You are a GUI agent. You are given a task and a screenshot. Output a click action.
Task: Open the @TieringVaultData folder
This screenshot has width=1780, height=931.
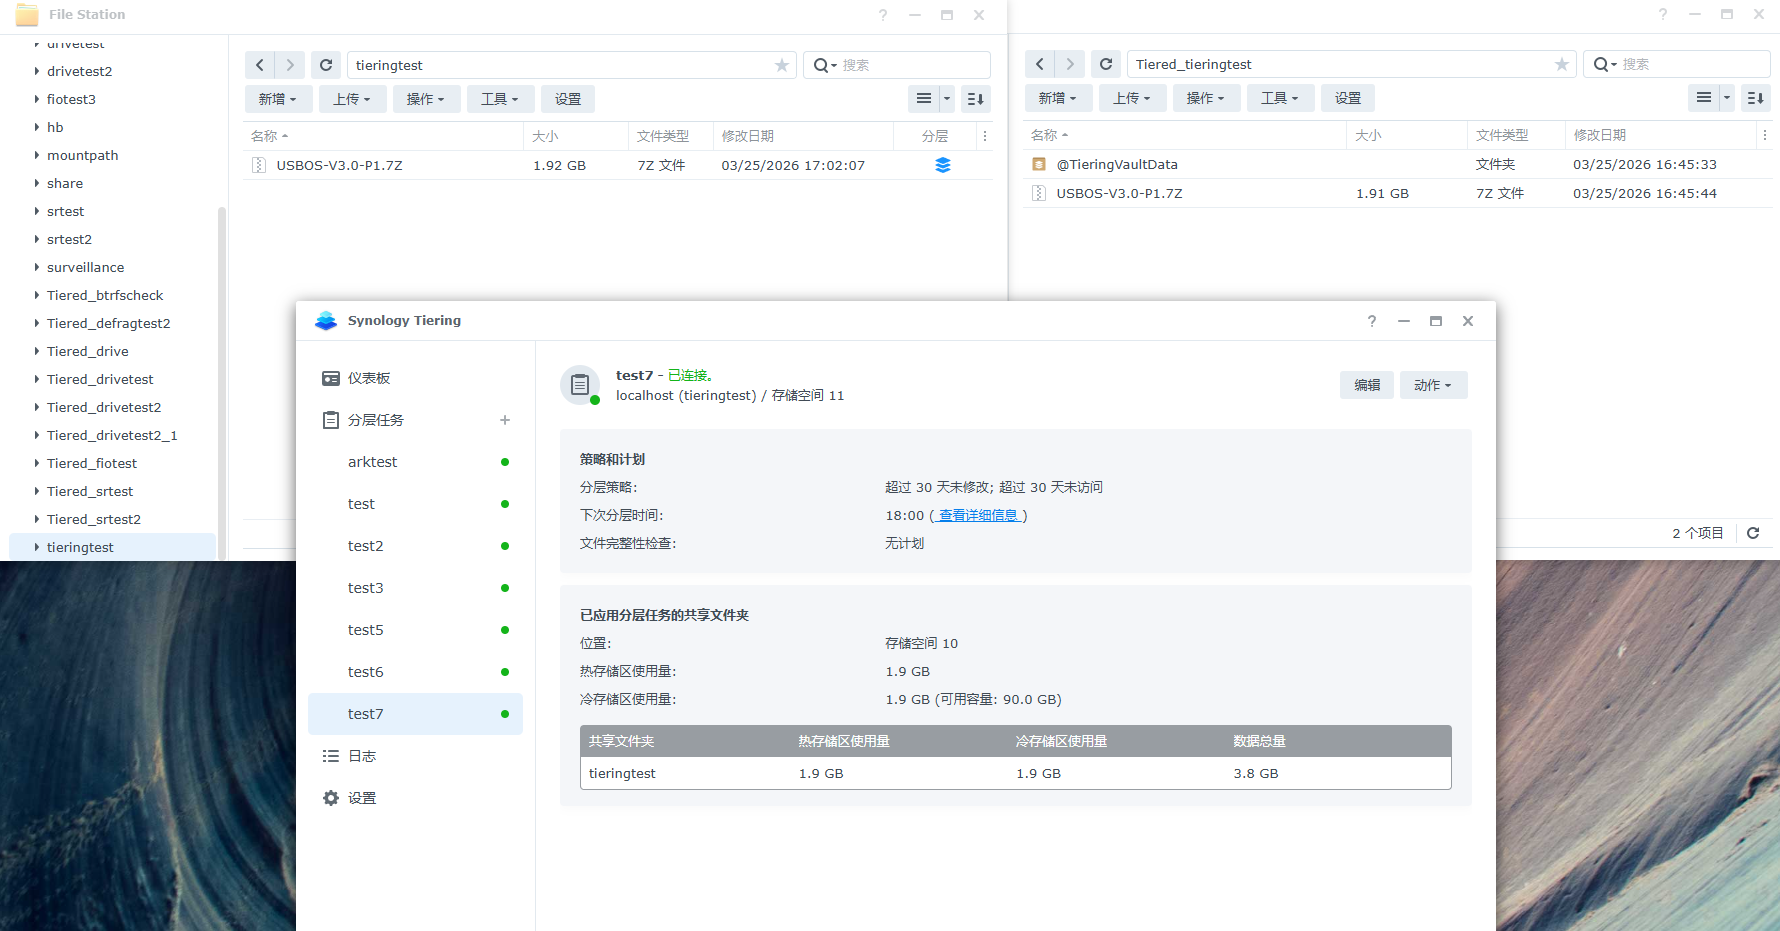(1116, 164)
